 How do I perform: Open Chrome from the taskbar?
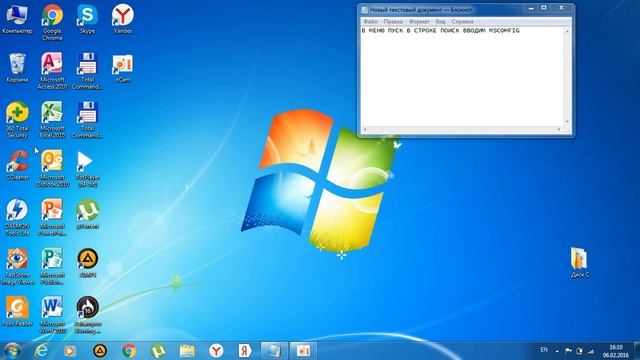coord(129,351)
